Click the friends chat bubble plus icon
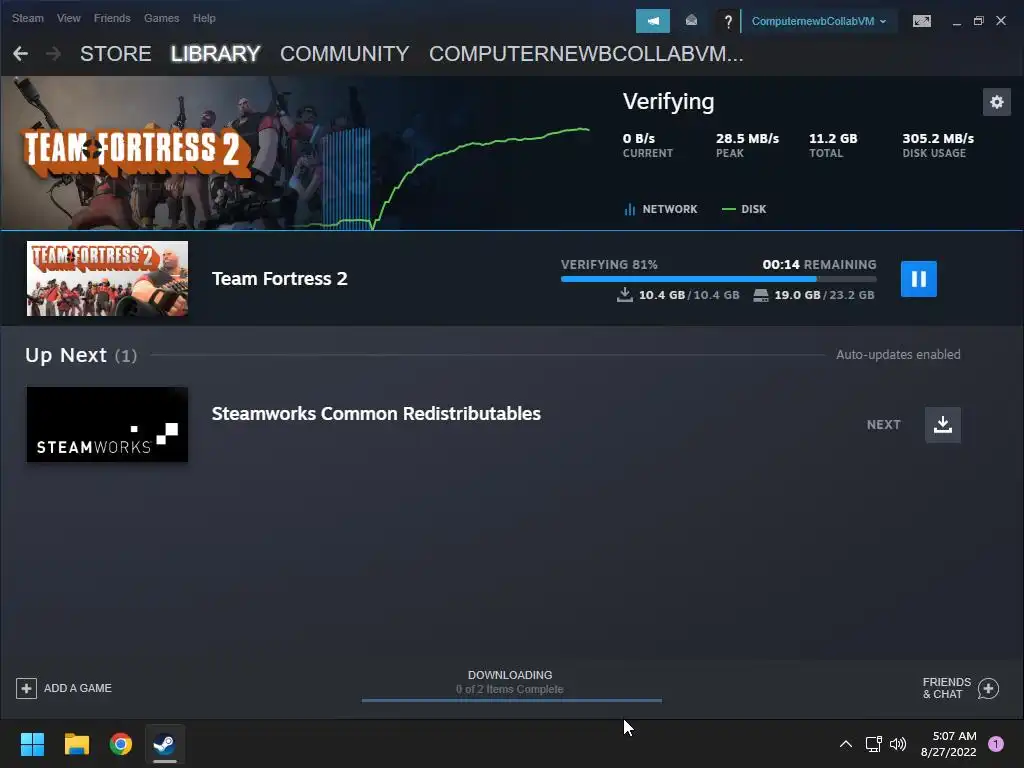 click(x=989, y=688)
